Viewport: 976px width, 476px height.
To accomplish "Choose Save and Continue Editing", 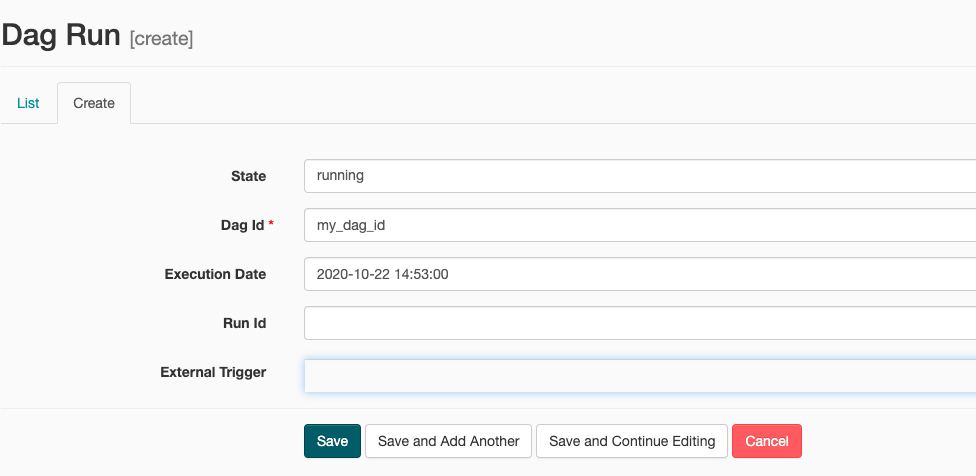I will click(x=632, y=441).
